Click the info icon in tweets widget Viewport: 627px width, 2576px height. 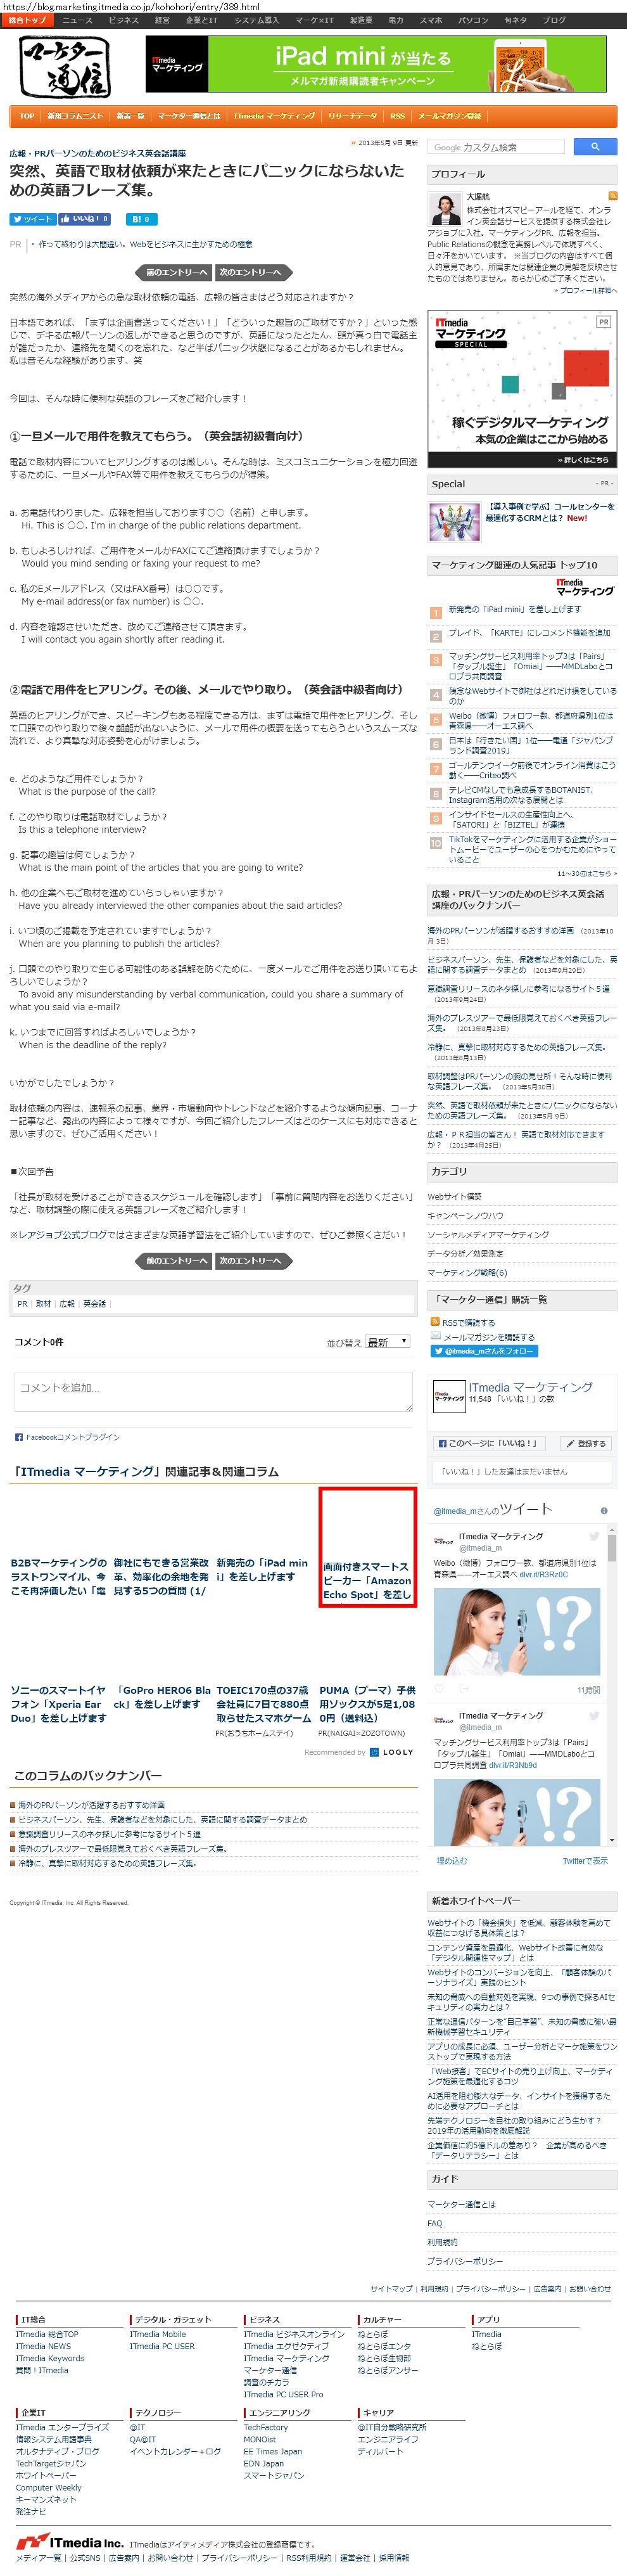603,1510
